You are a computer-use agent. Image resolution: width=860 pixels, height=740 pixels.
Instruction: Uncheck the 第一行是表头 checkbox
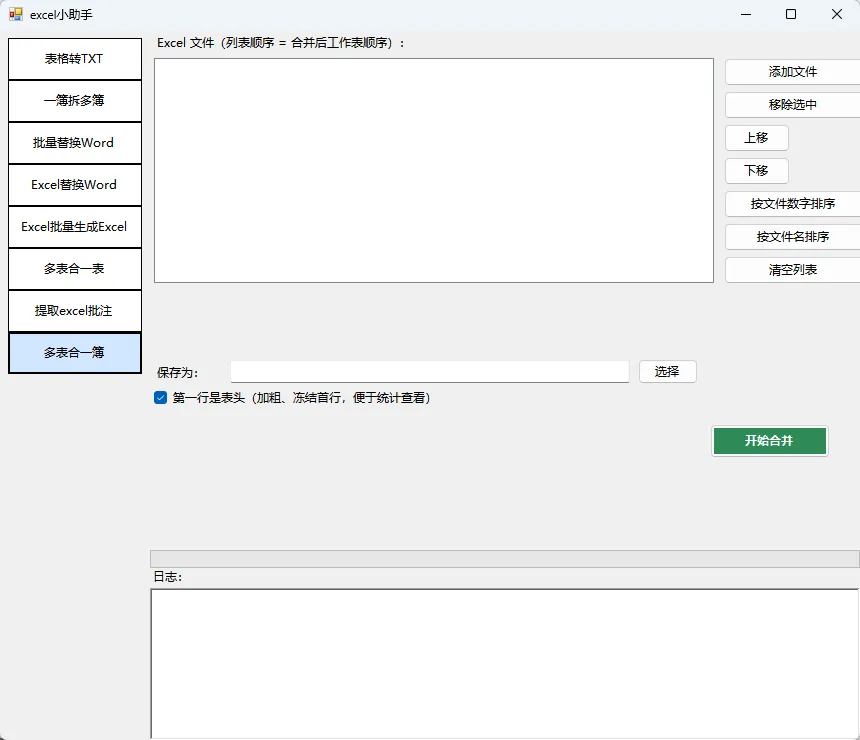coord(160,398)
